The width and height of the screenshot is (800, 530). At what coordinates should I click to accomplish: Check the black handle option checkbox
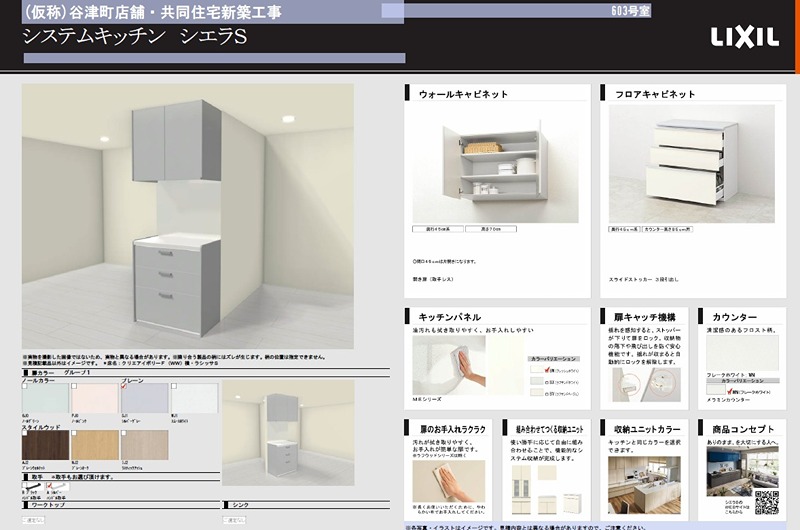(x=24, y=485)
